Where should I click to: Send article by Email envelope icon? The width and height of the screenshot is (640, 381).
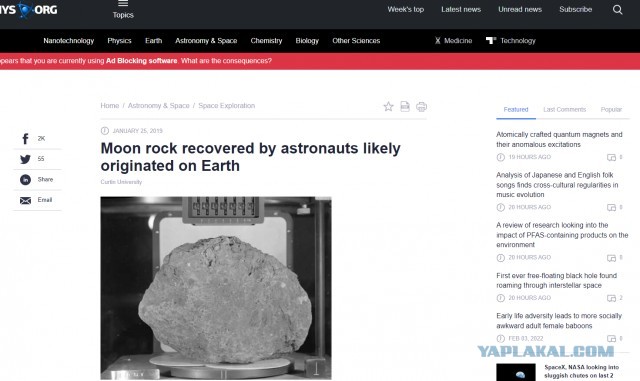[25, 200]
